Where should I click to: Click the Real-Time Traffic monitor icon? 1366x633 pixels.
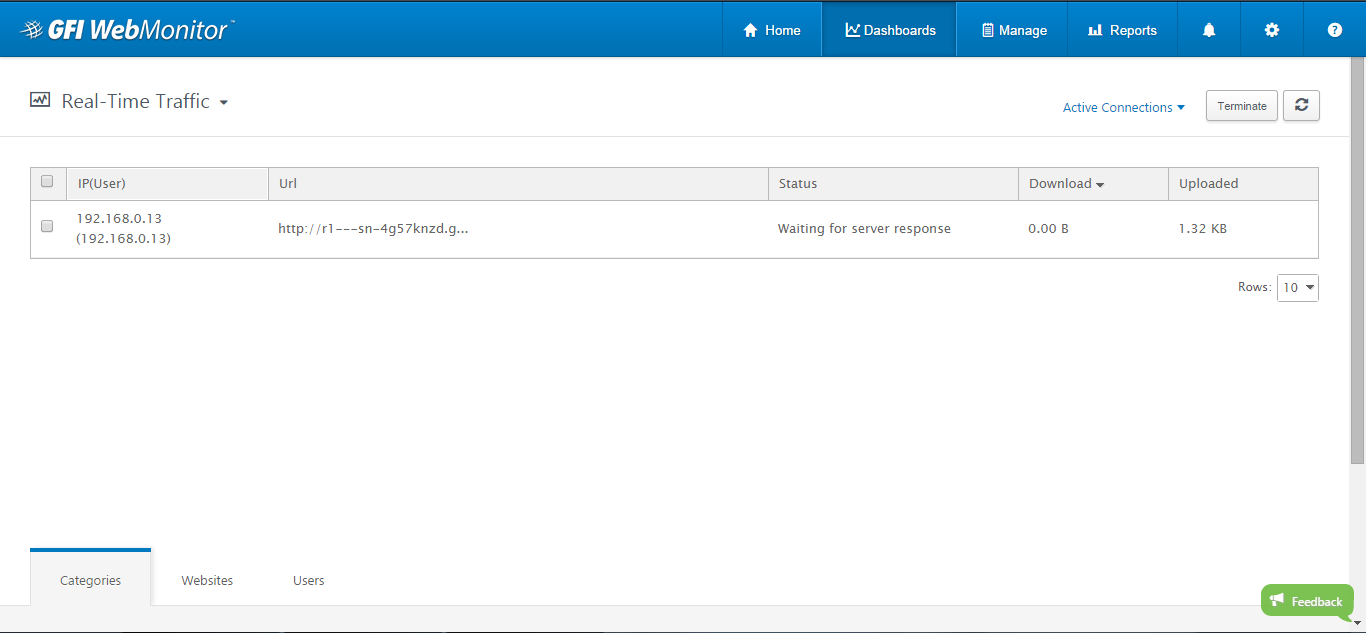[x=40, y=100]
